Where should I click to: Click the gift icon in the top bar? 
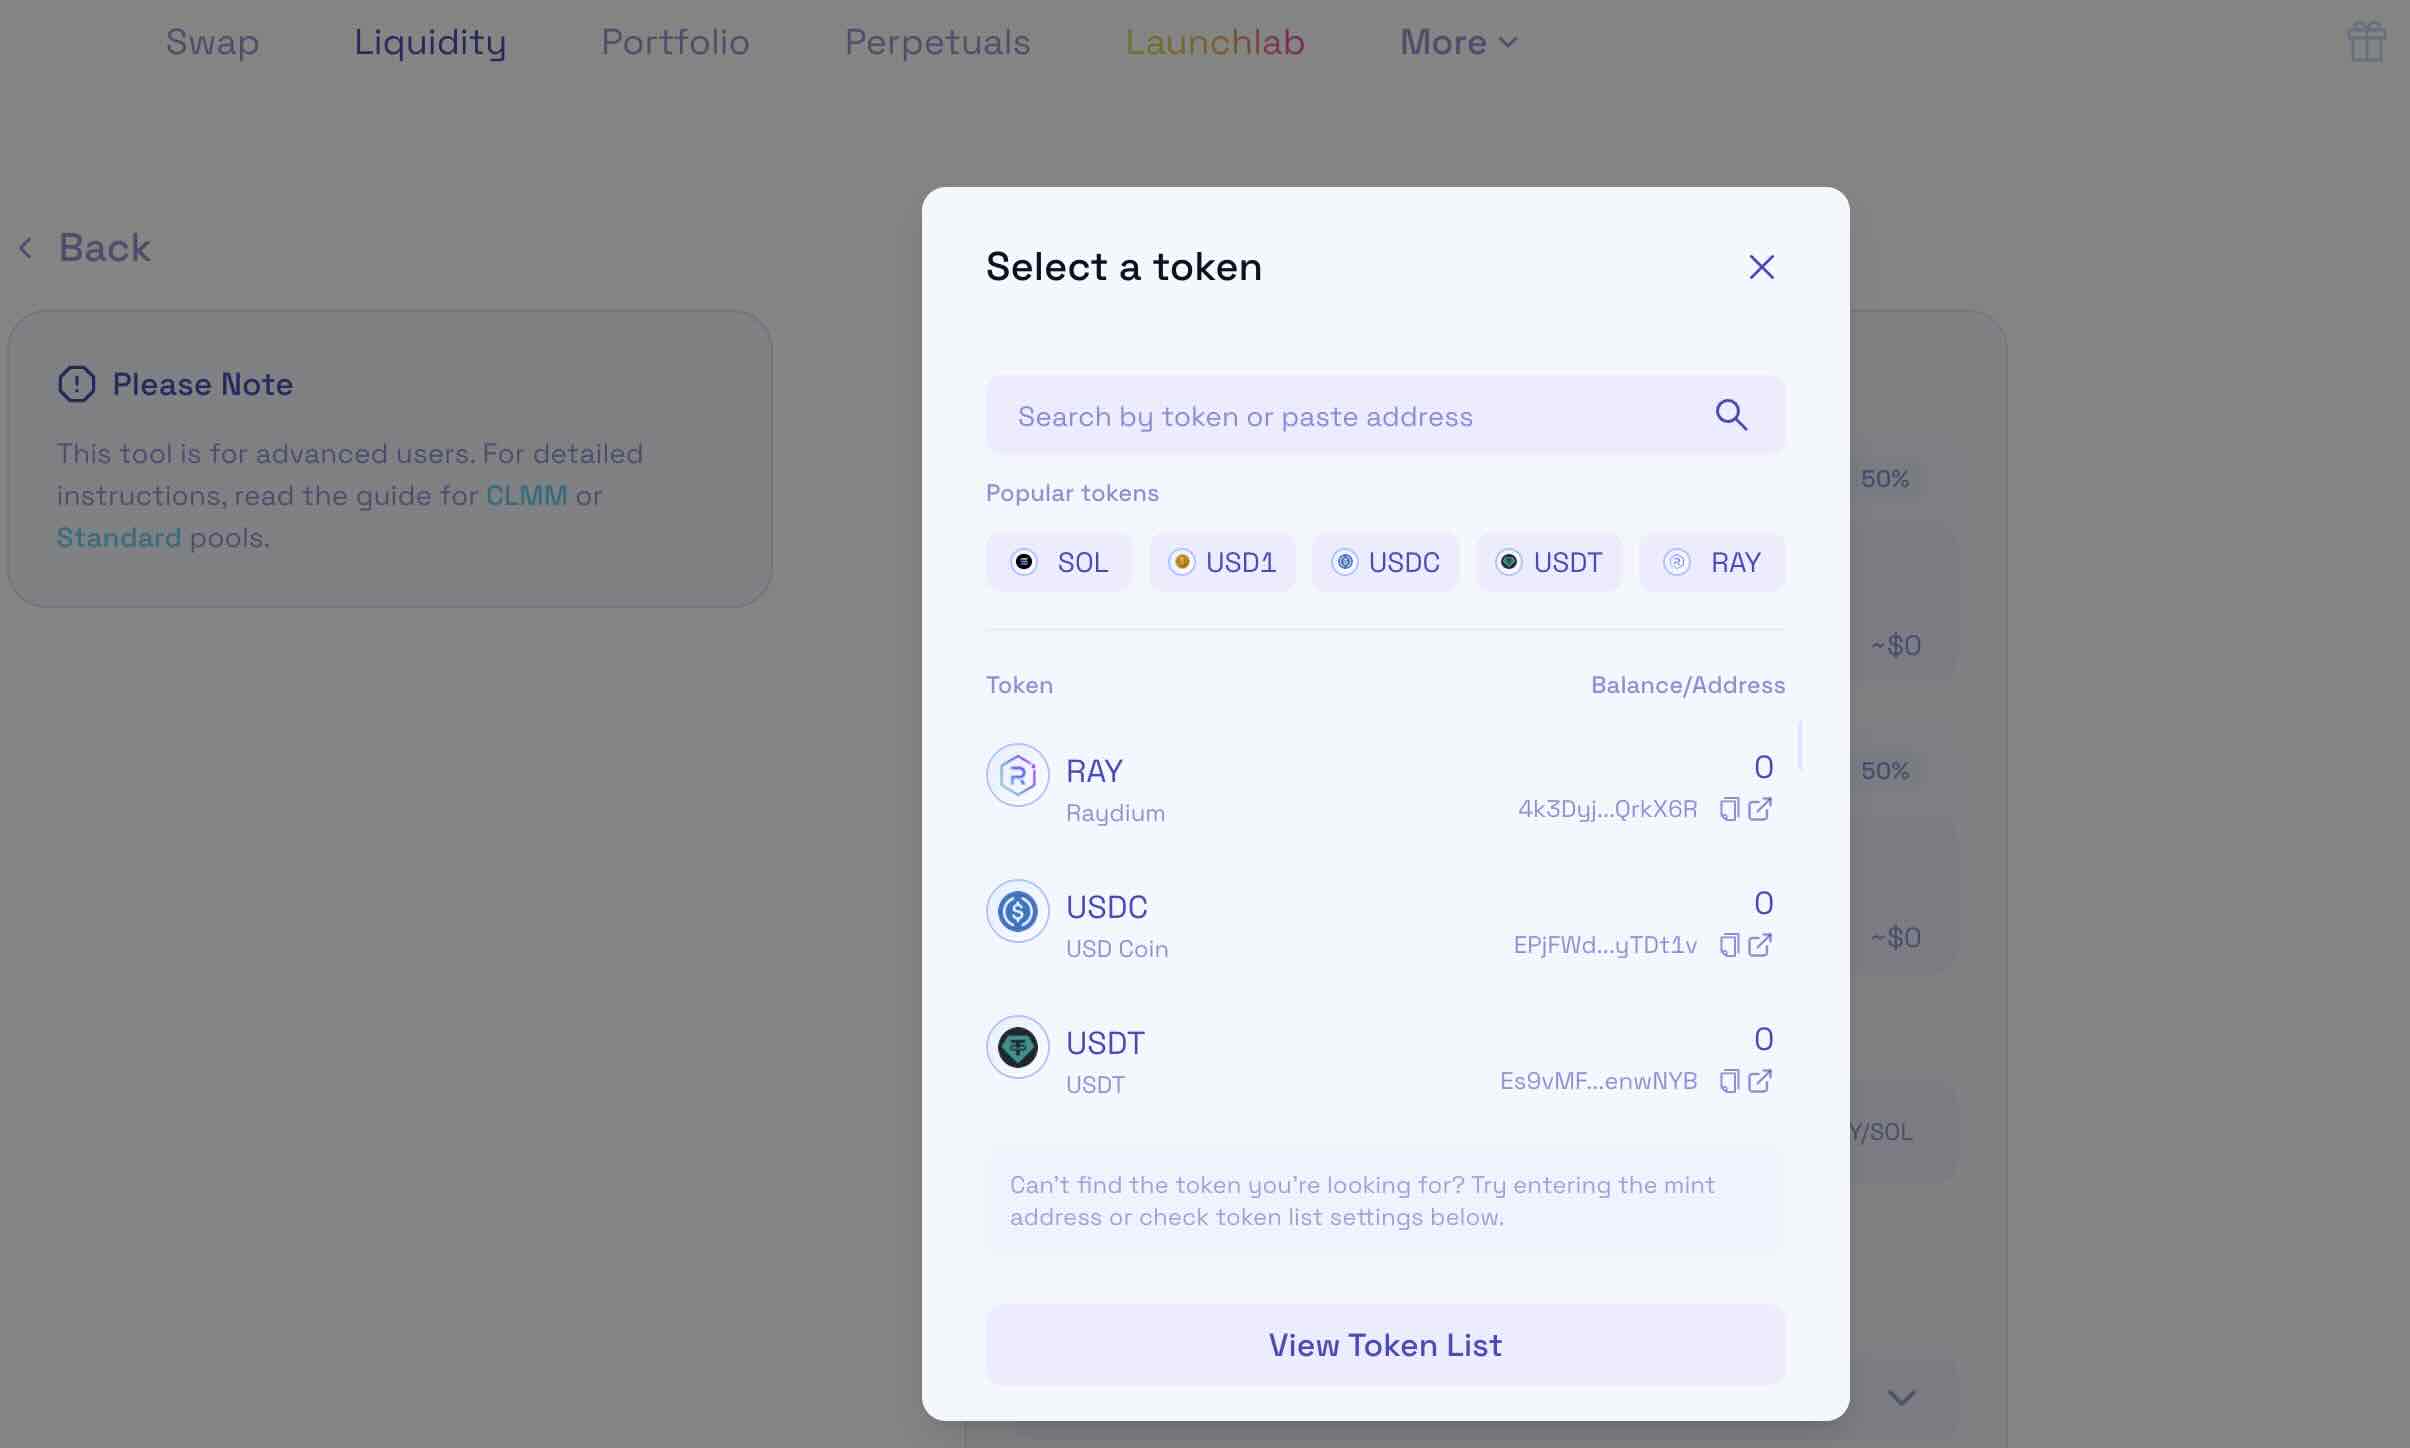tap(2367, 41)
